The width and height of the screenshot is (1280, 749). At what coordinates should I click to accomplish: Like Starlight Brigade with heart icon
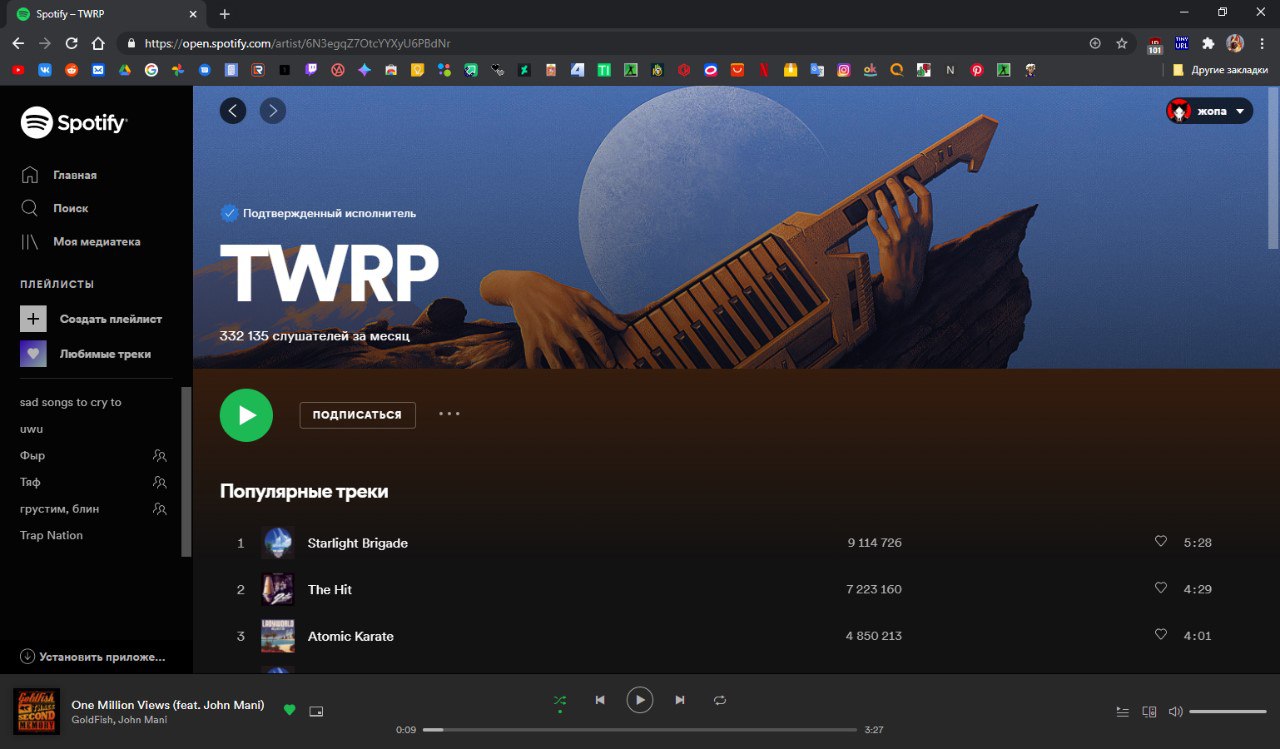(1161, 541)
